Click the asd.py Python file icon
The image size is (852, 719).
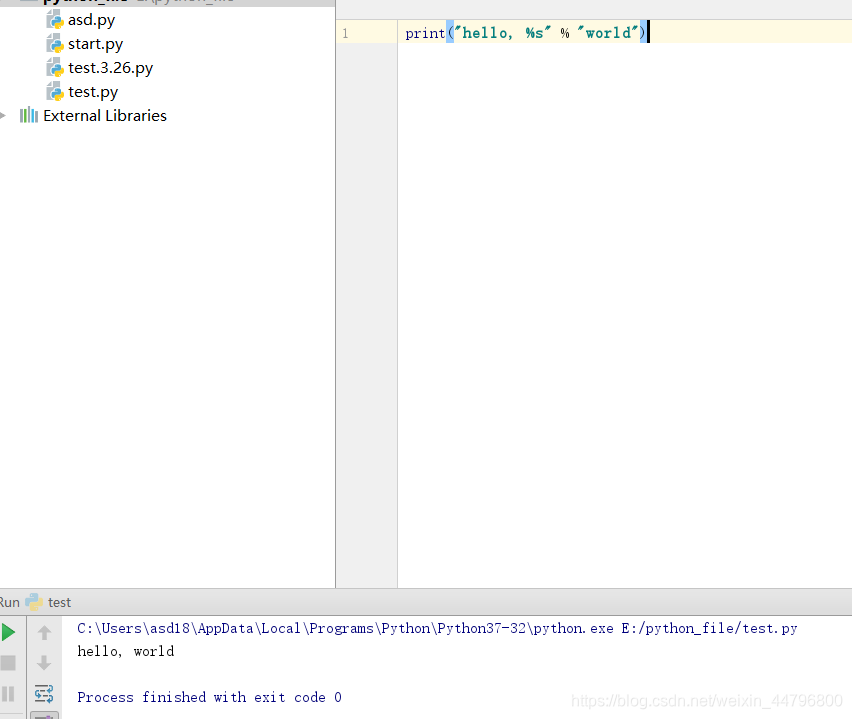coord(55,20)
